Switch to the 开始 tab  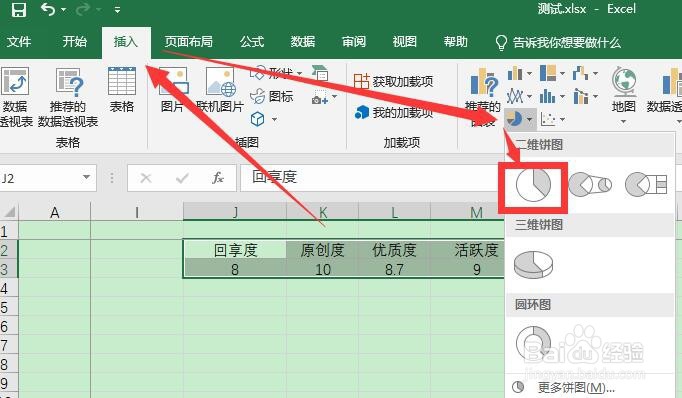[x=74, y=42]
